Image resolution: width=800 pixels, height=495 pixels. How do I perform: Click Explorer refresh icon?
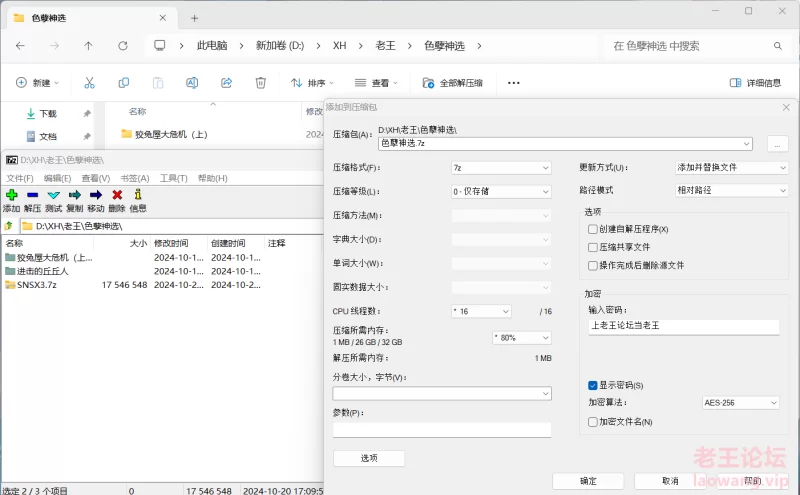[123, 46]
